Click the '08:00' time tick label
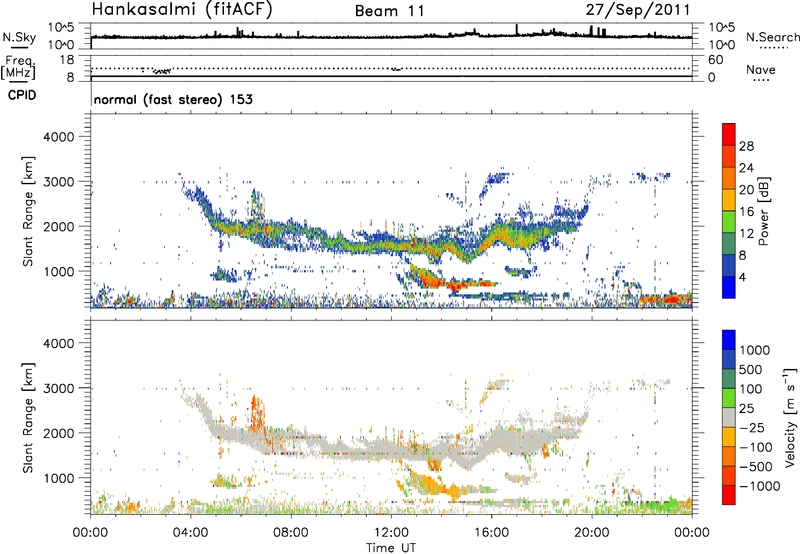This screenshot has height=554, width=800. tap(291, 533)
